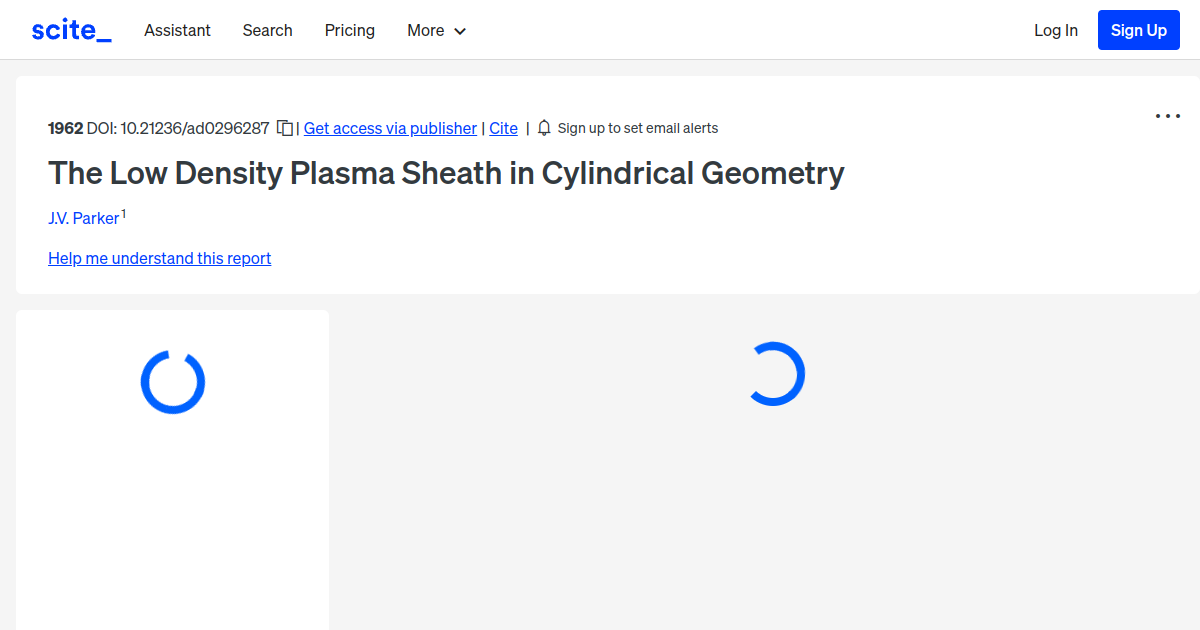Open Help me understand this report

(159, 258)
